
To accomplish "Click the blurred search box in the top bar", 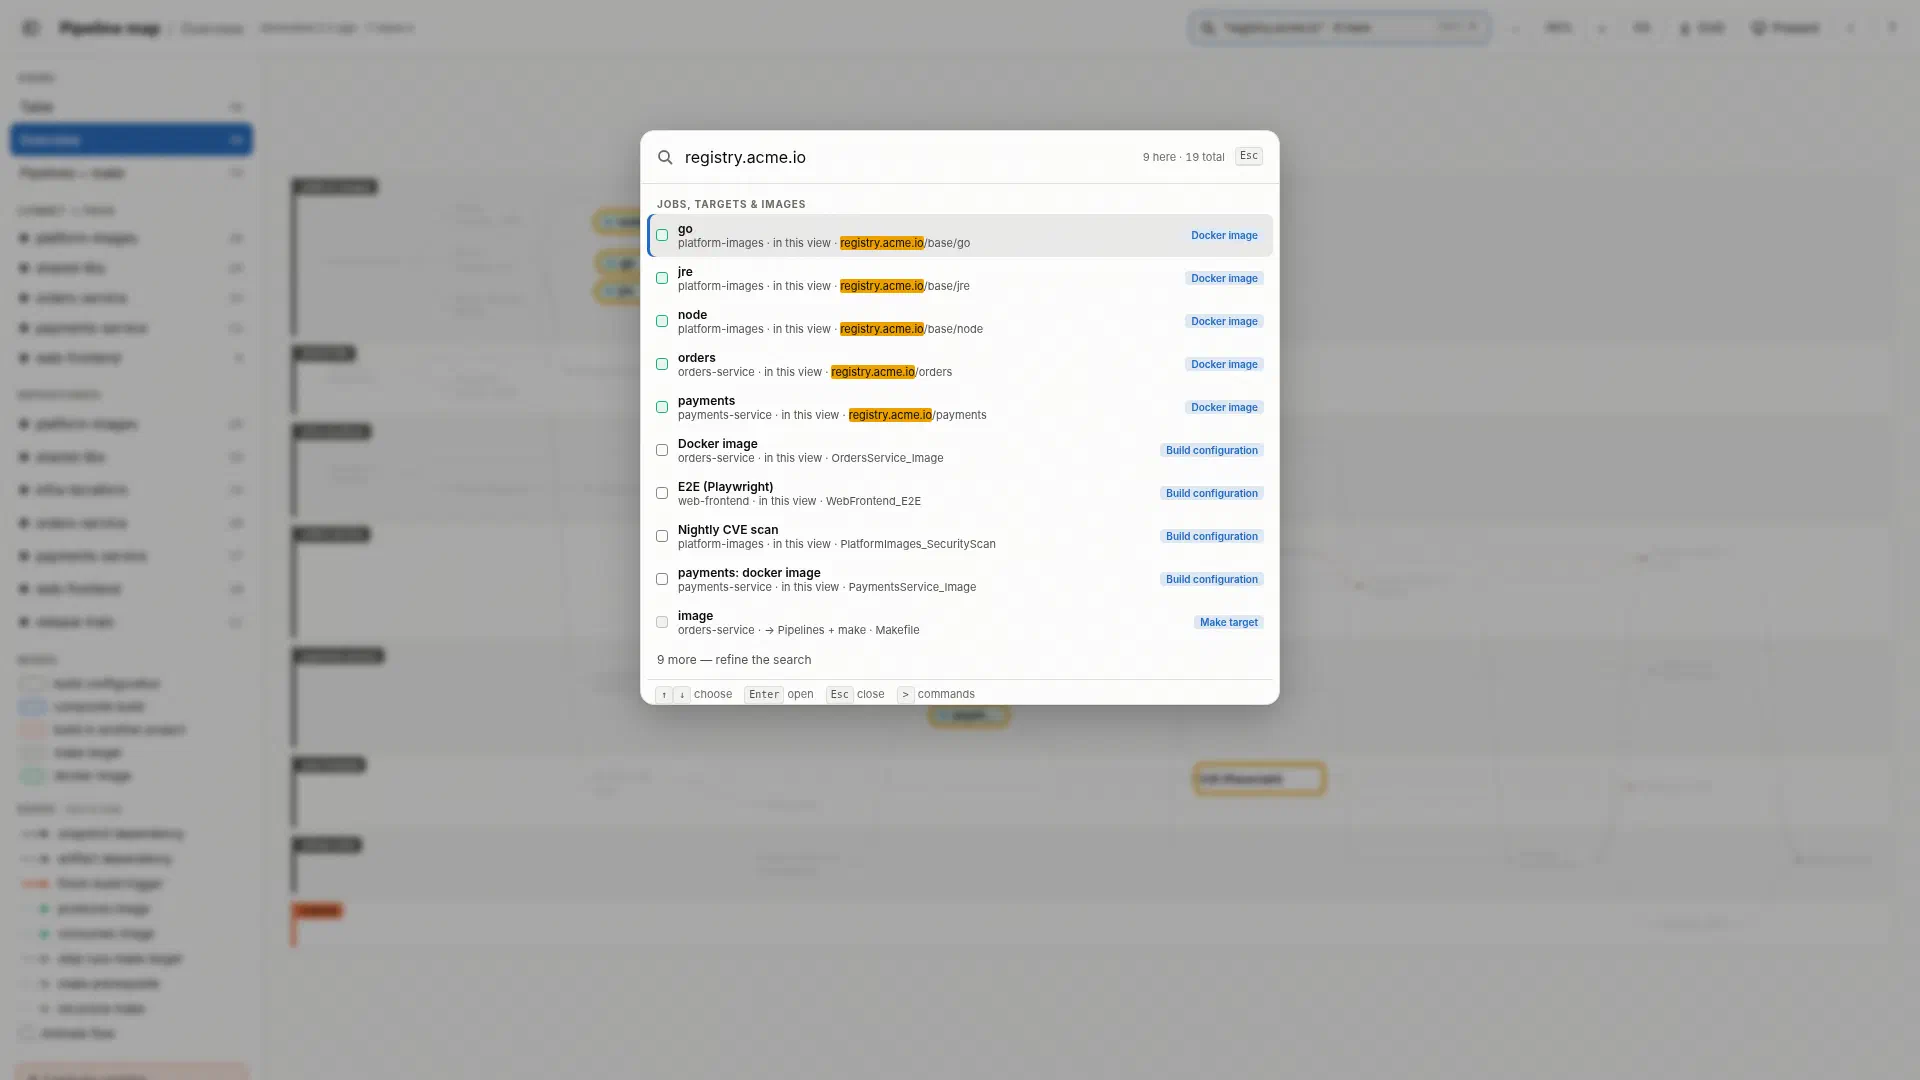I will click(x=1339, y=28).
